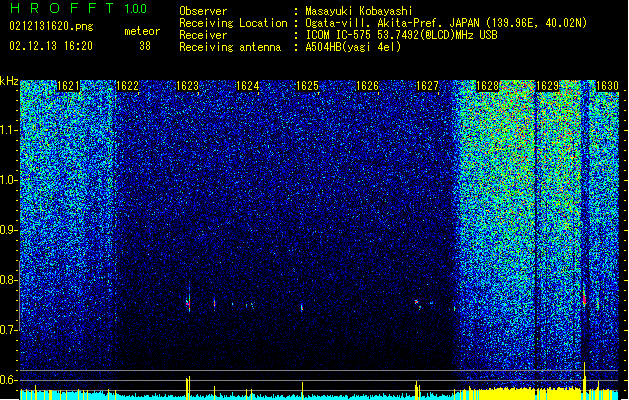Click observer name Masayuki Kobayashi
The height and width of the screenshot is (400, 629).
pyautogui.click(x=359, y=11)
